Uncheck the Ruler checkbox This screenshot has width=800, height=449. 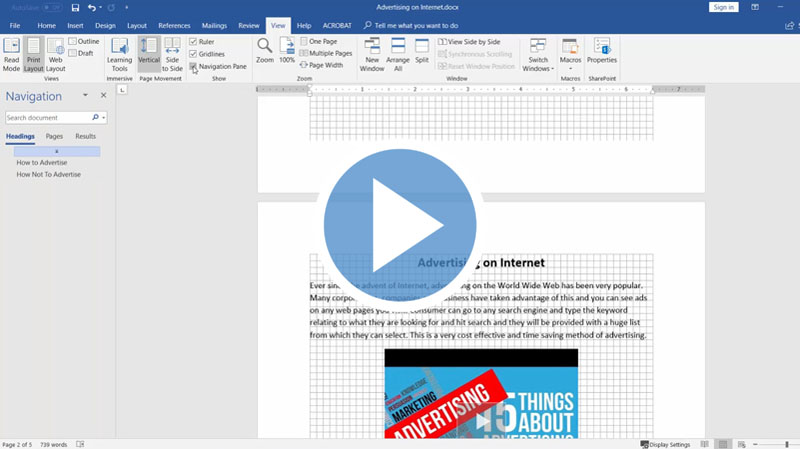point(193,42)
